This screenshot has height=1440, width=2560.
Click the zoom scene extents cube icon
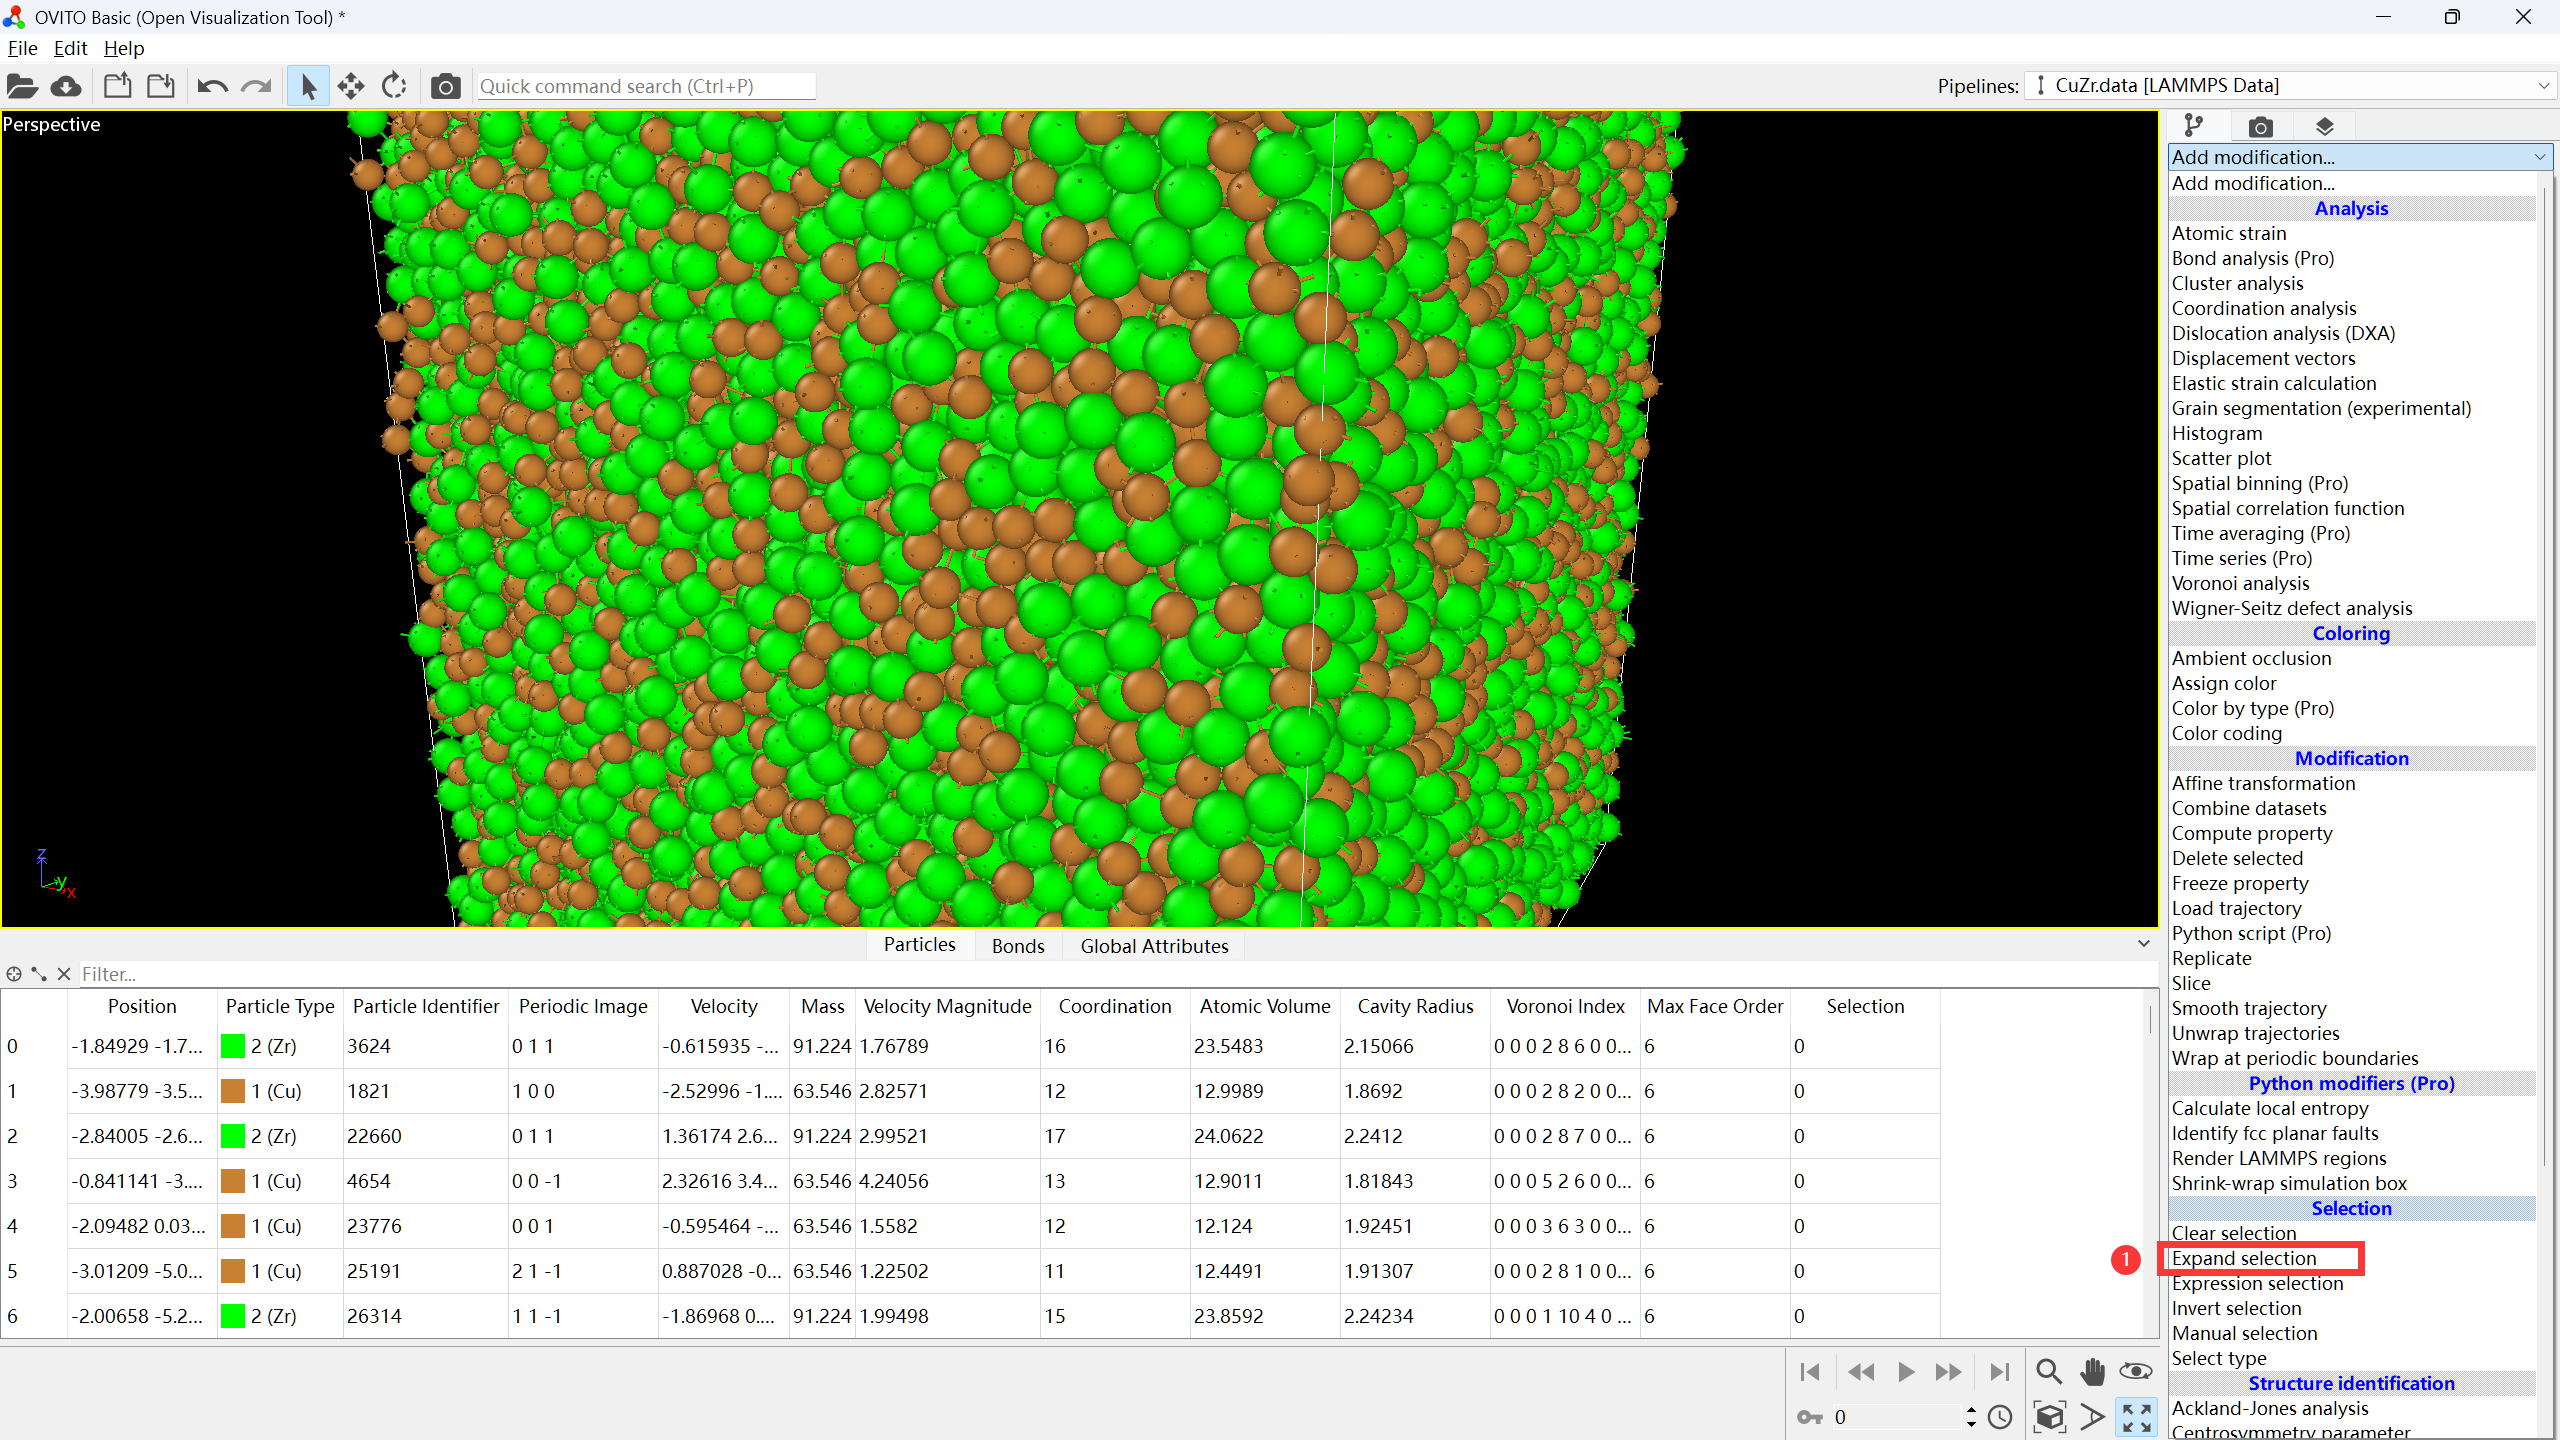(x=2049, y=1416)
